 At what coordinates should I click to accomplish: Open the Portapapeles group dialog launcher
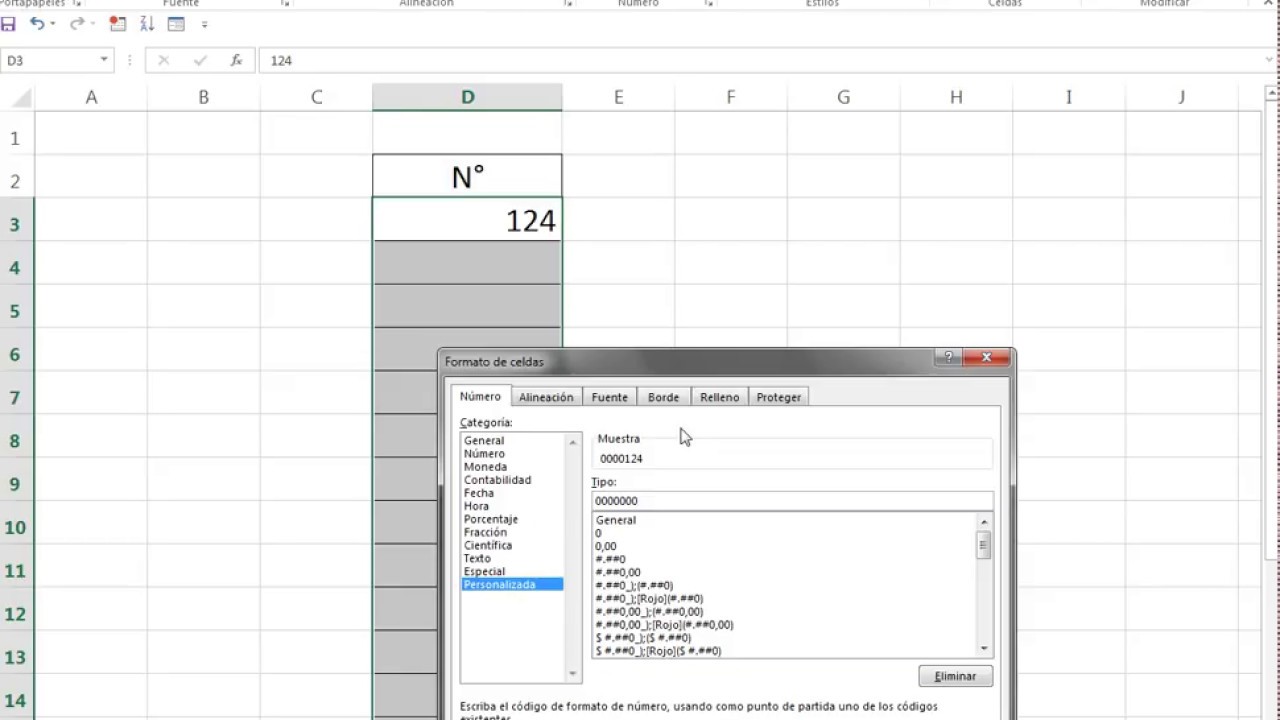(x=77, y=4)
